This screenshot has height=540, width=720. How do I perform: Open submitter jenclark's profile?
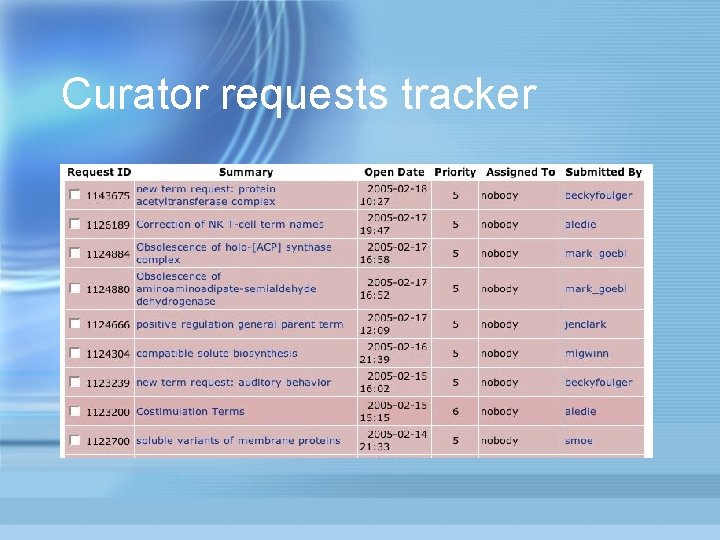[585, 324]
